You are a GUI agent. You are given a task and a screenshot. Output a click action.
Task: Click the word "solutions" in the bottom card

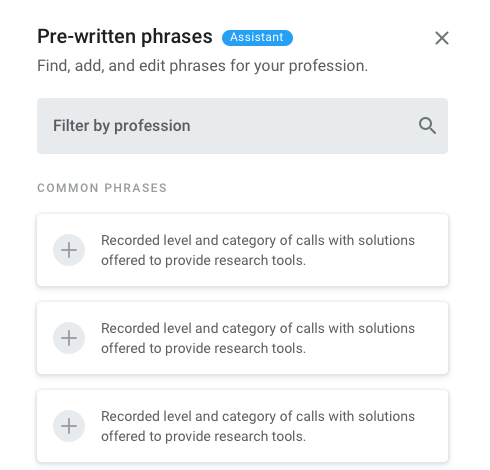click(386, 416)
